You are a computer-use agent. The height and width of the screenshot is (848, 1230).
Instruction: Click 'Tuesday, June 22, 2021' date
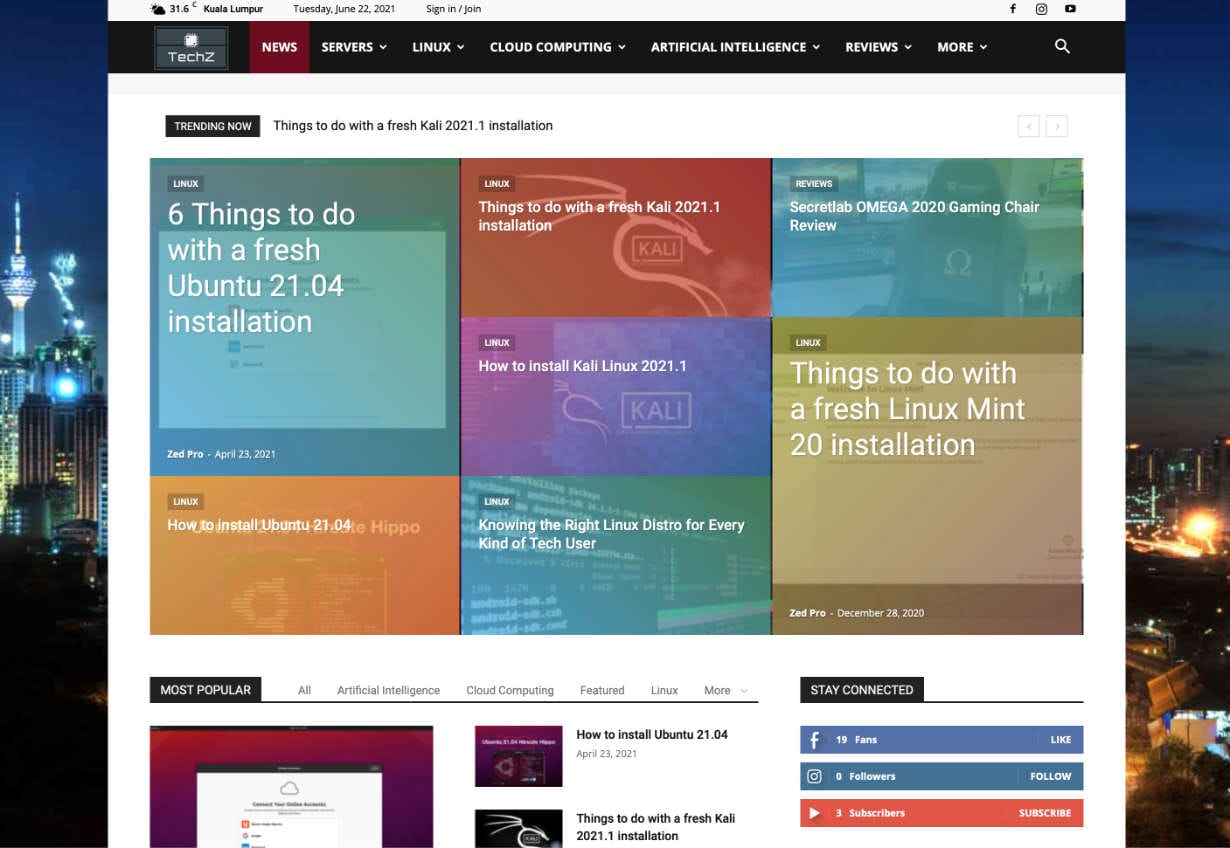pos(344,9)
